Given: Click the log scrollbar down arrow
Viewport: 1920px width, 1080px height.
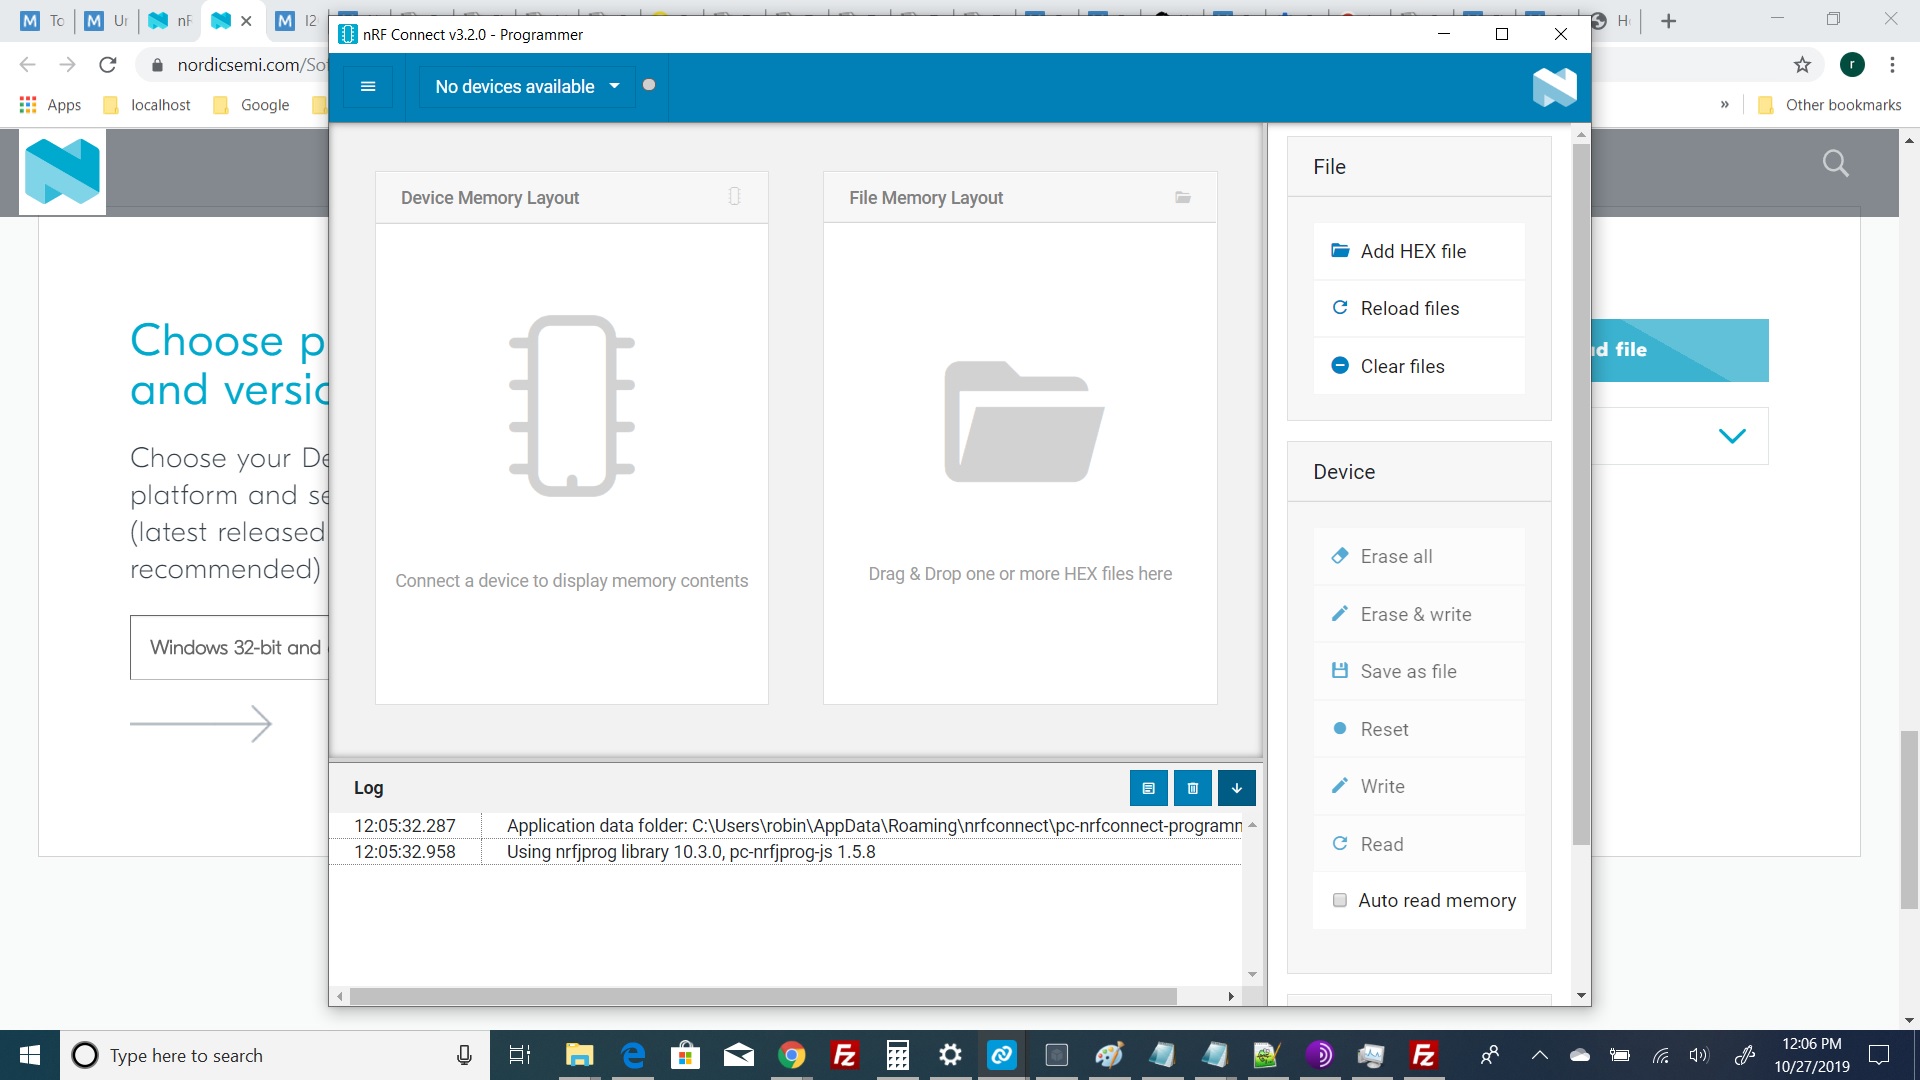Looking at the screenshot, I should coord(1252,974).
